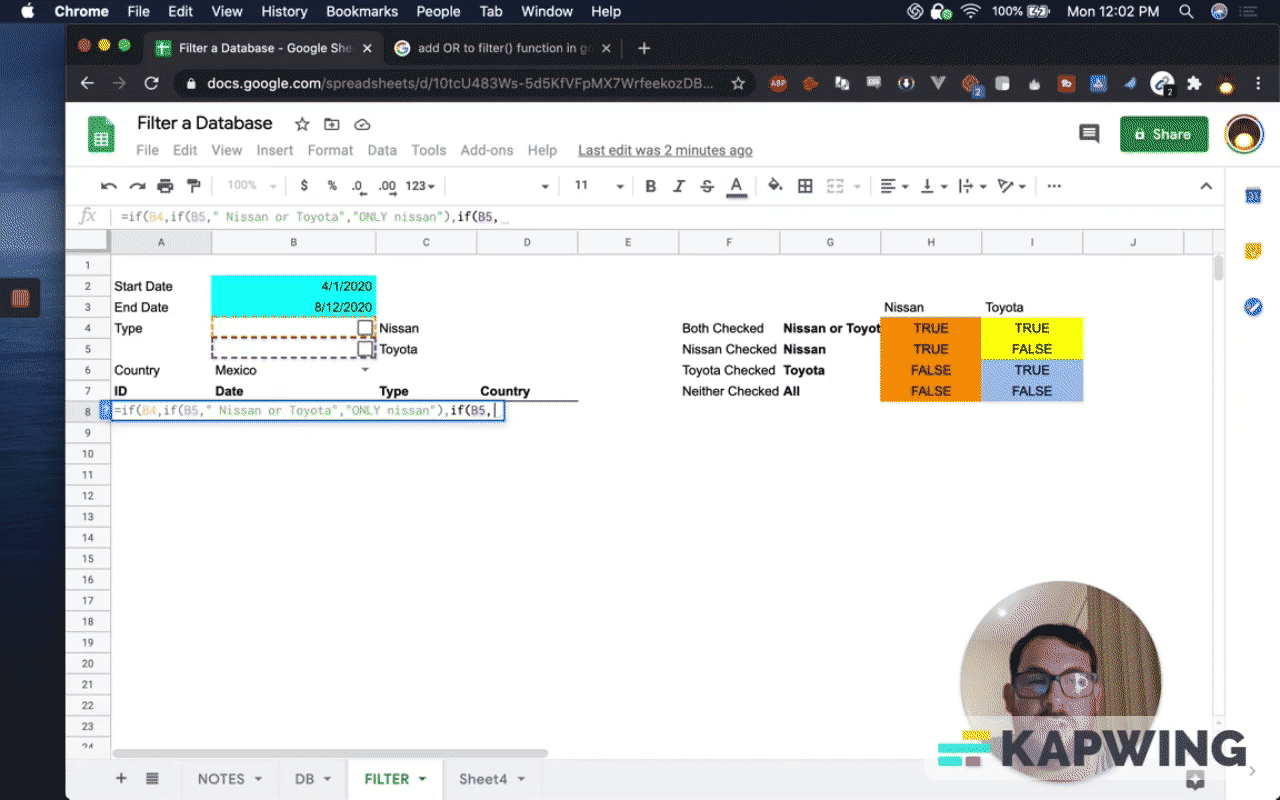
Task: Open Spotlight search in menu bar
Action: tap(1186, 12)
